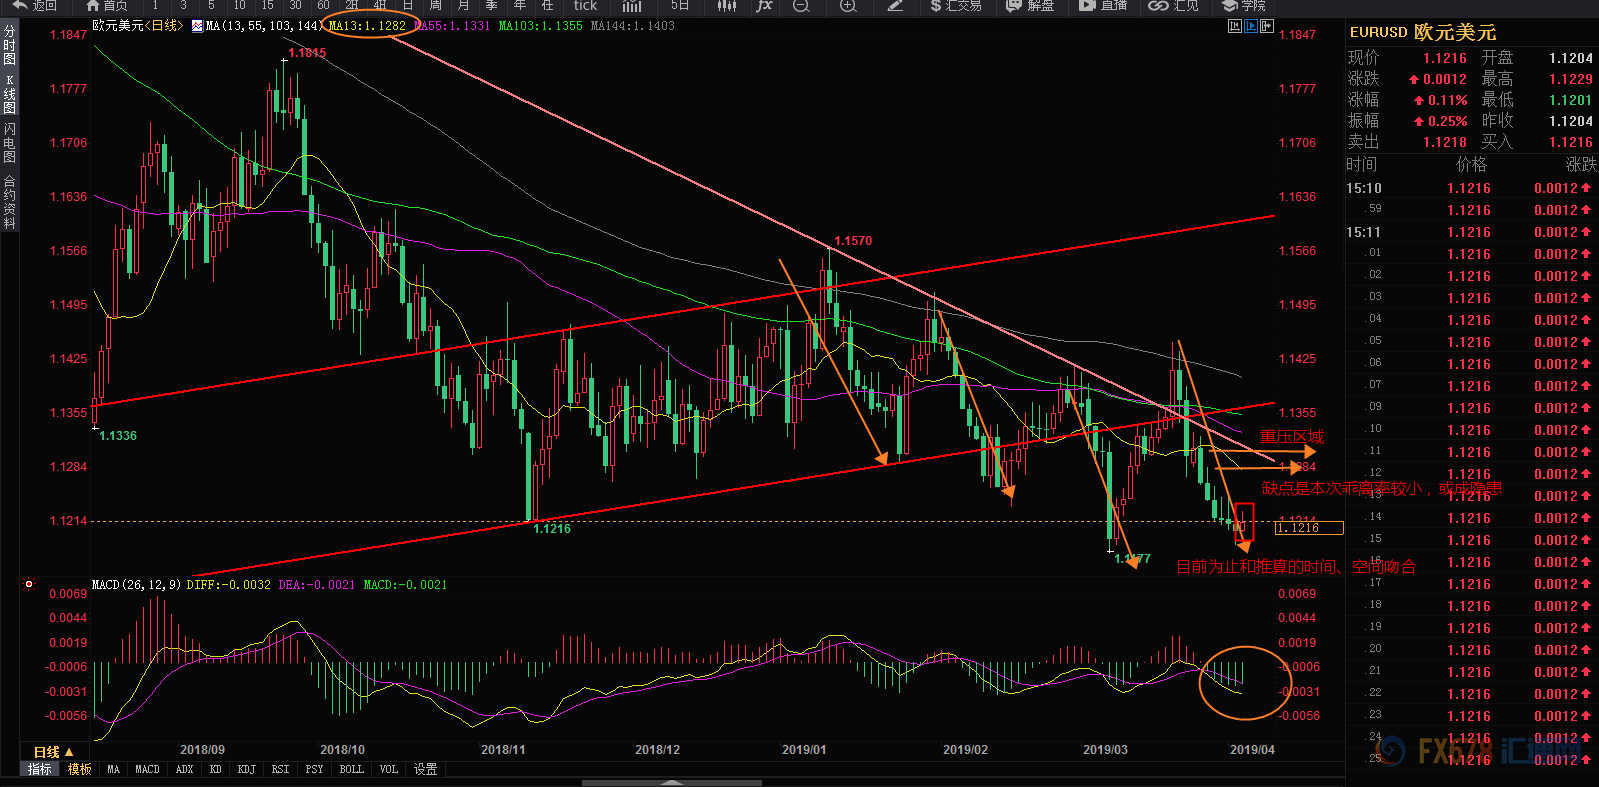Open the bar chart style icon
Screen dimensions: 1599x787
pyautogui.click(x=632, y=5)
